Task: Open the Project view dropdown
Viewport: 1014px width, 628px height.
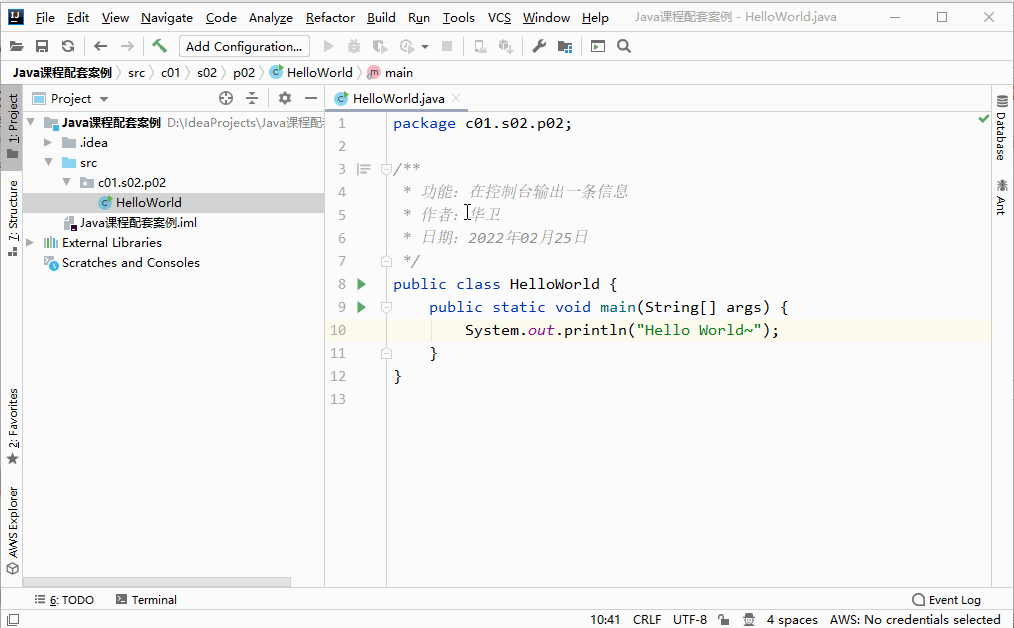Action: click(x=104, y=99)
